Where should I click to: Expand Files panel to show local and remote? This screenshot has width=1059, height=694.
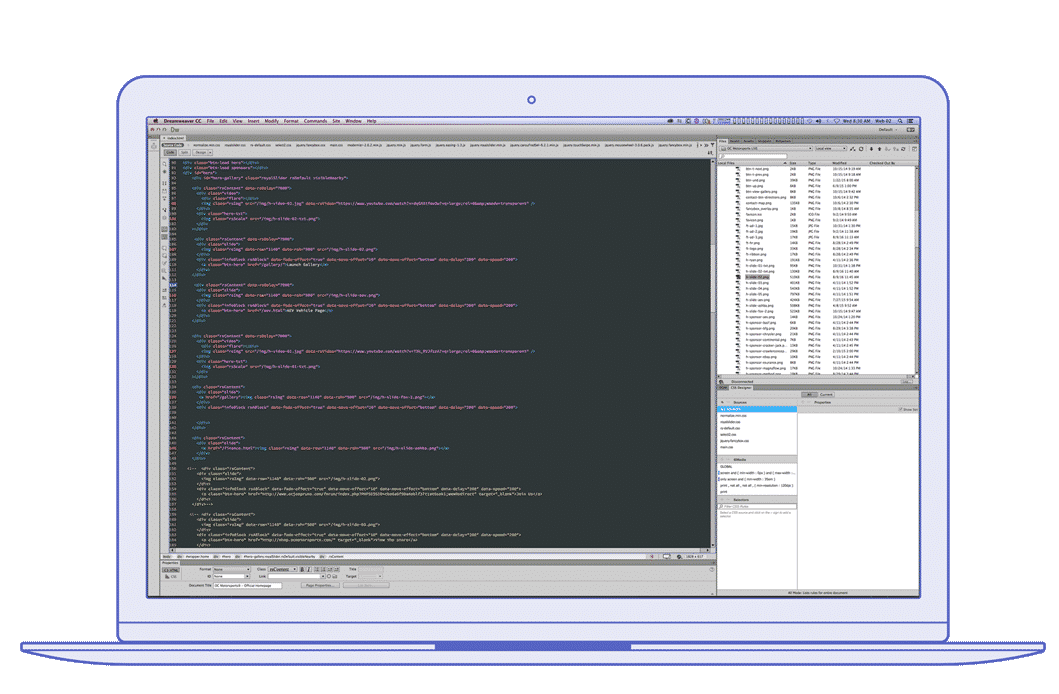(914, 149)
